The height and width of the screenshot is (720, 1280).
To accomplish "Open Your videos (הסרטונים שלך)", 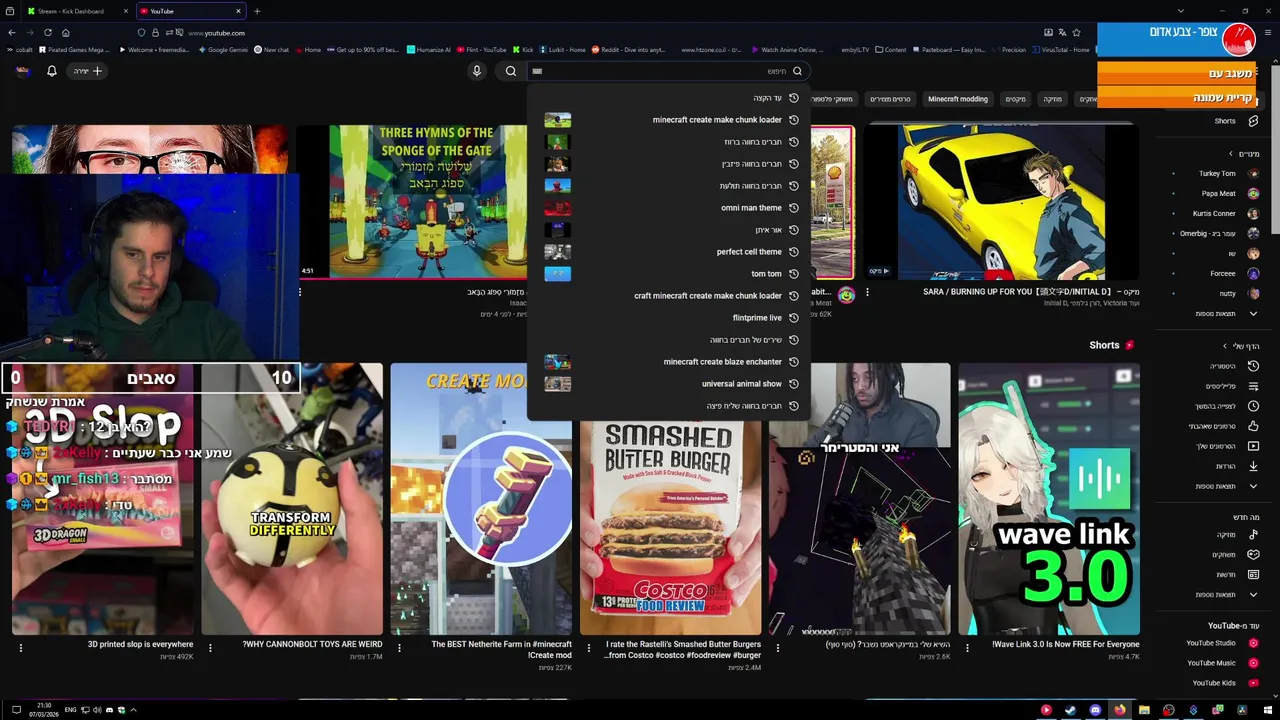I will click(1226, 446).
